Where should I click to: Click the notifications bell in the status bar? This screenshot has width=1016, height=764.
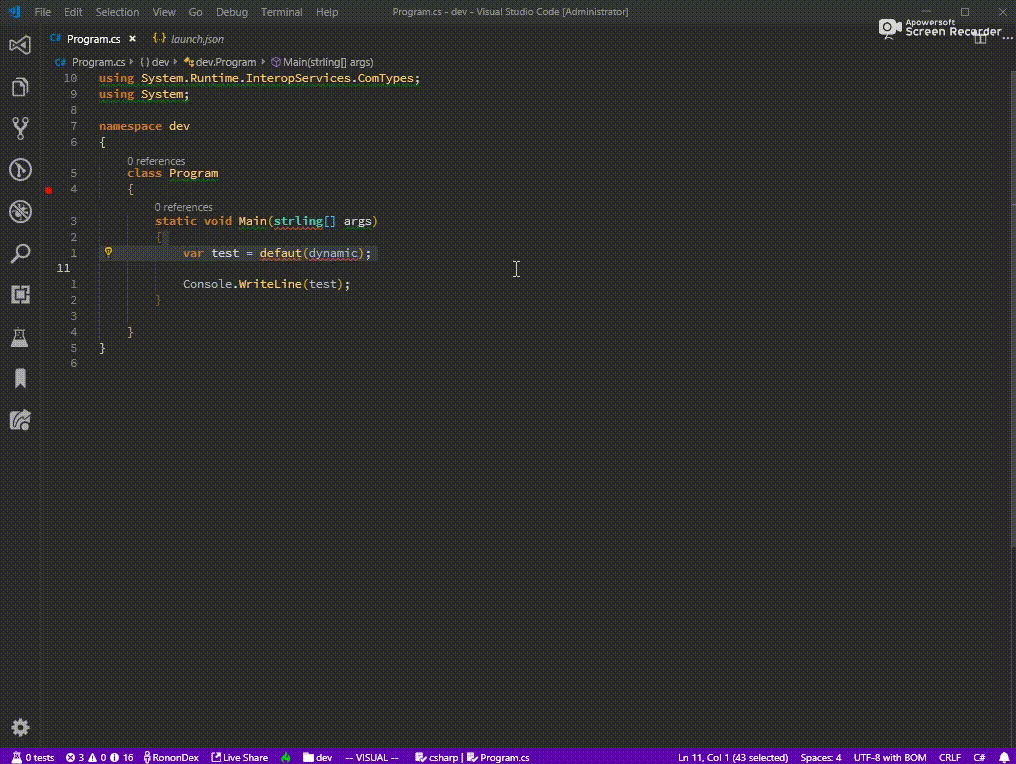click(1005, 757)
